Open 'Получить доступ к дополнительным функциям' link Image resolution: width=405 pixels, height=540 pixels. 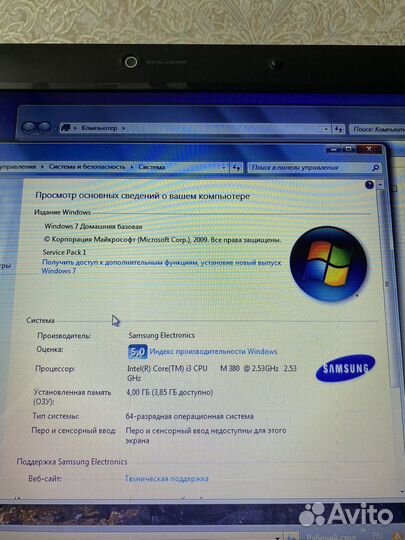point(161,266)
